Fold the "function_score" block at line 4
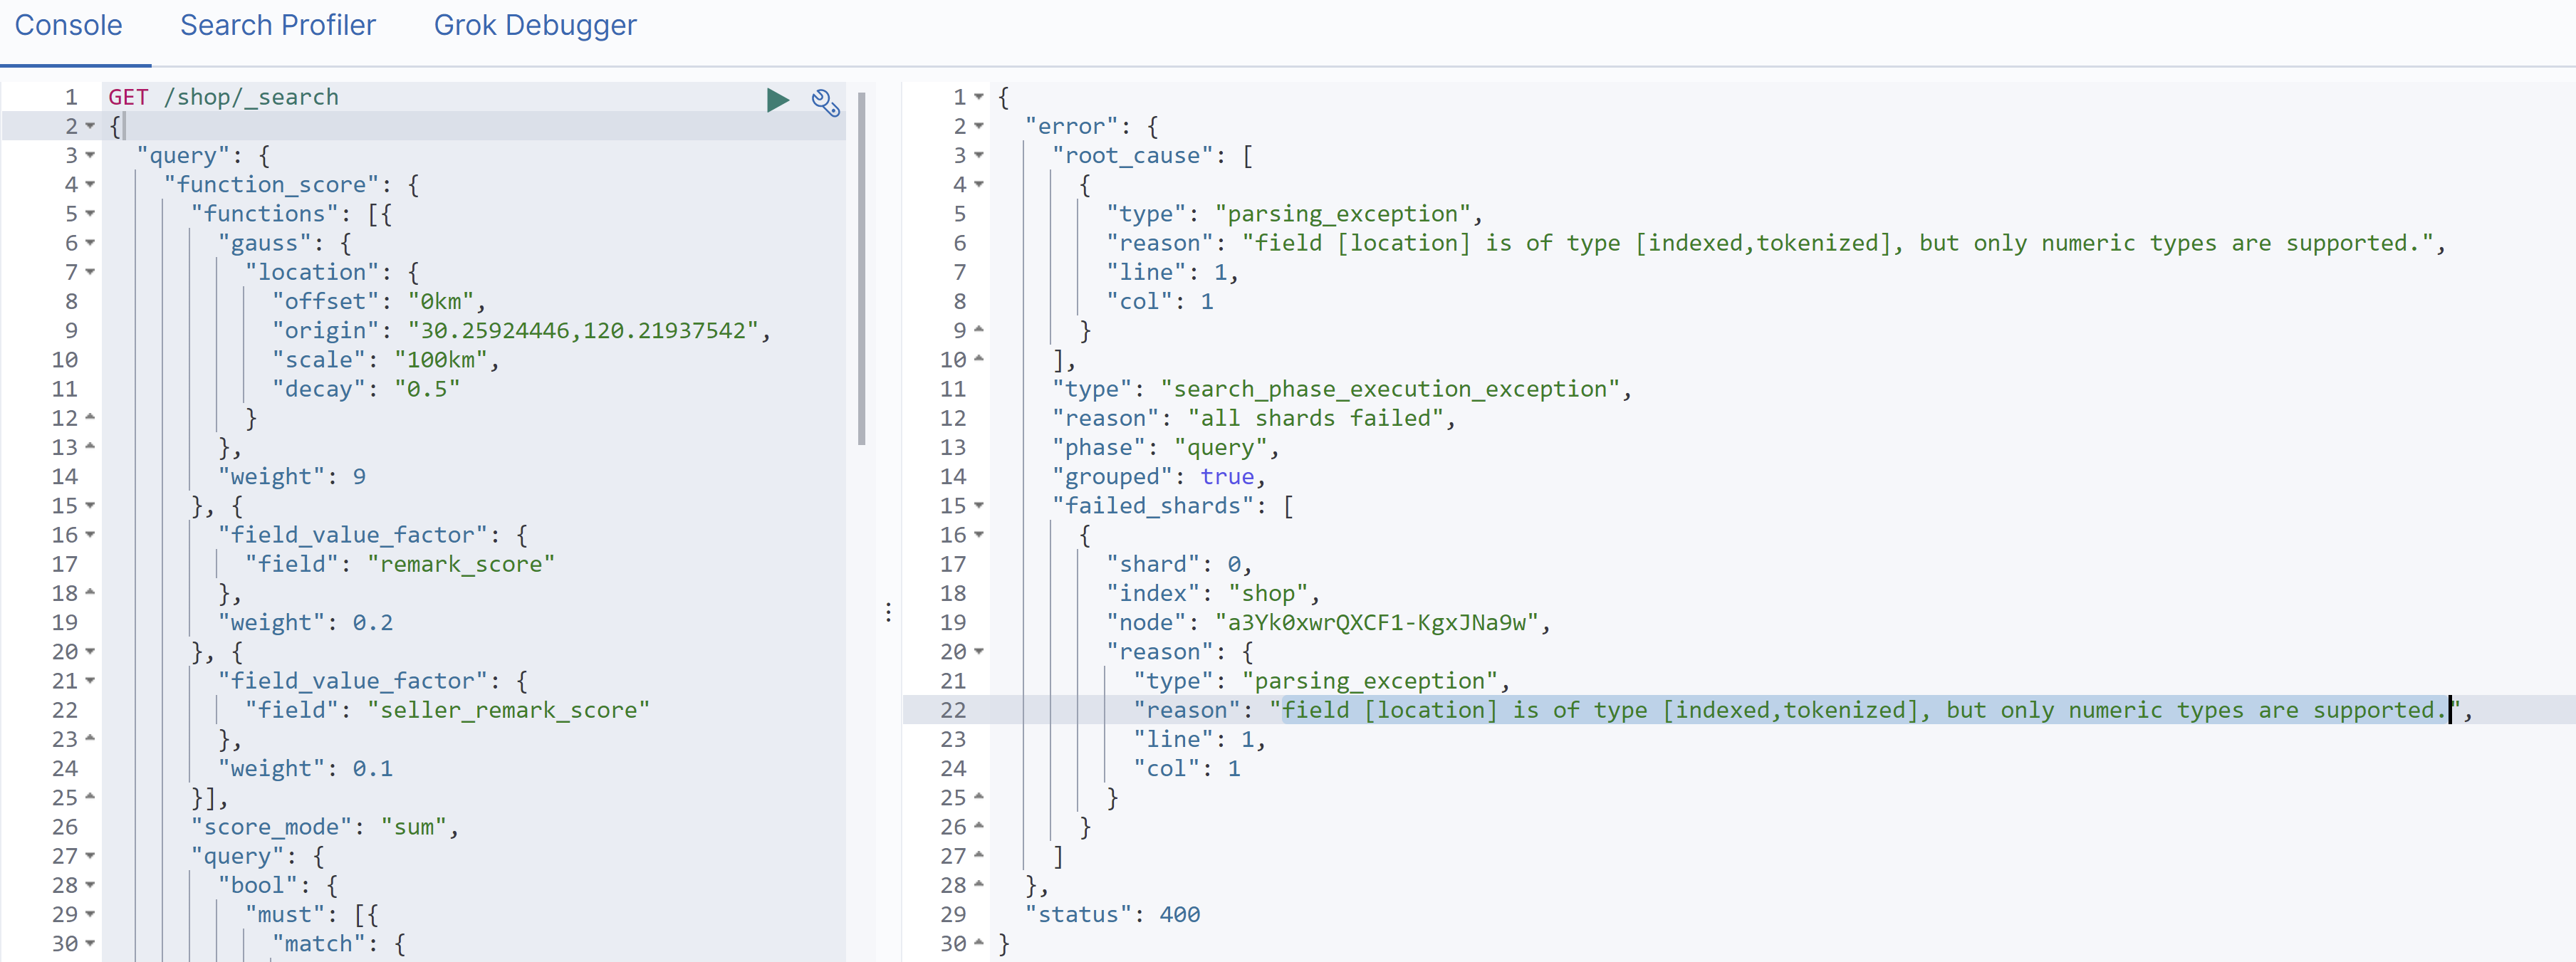Image resolution: width=2576 pixels, height=962 pixels. [x=91, y=184]
